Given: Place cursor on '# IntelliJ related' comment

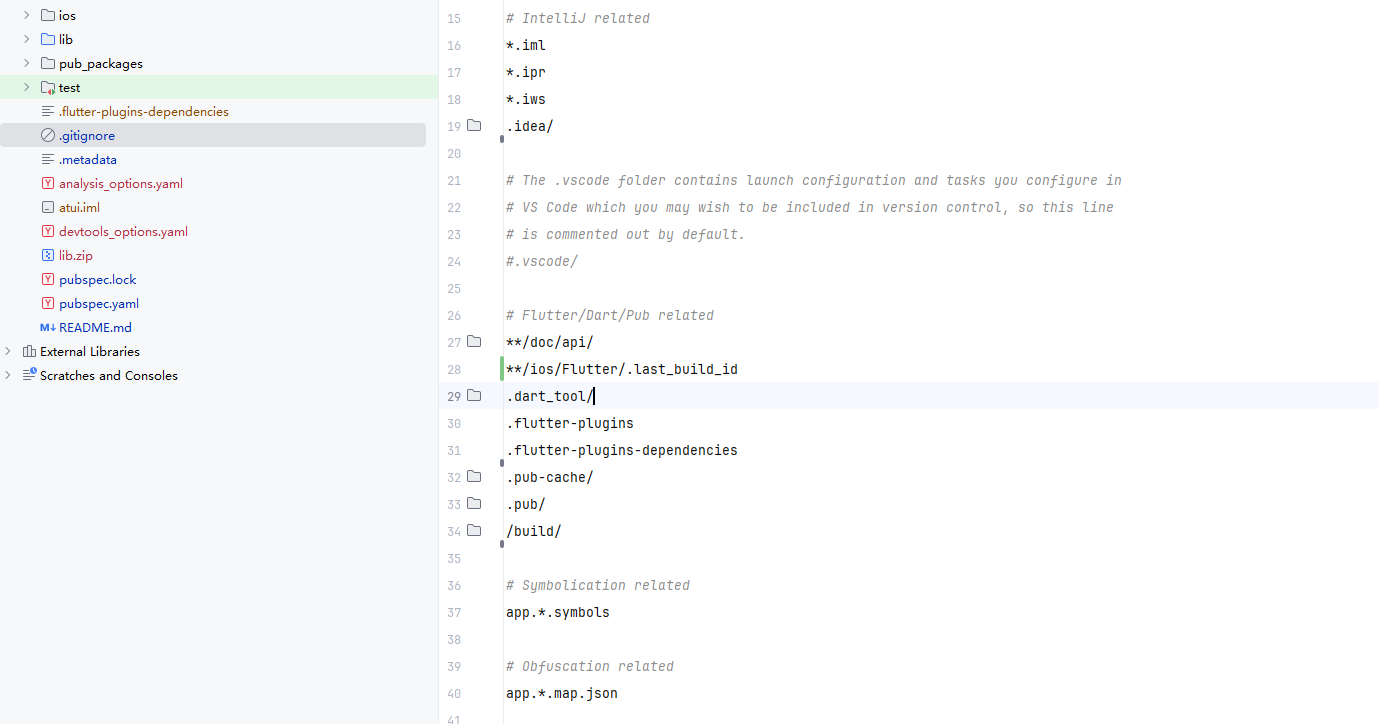Looking at the screenshot, I should (x=578, y=18).
